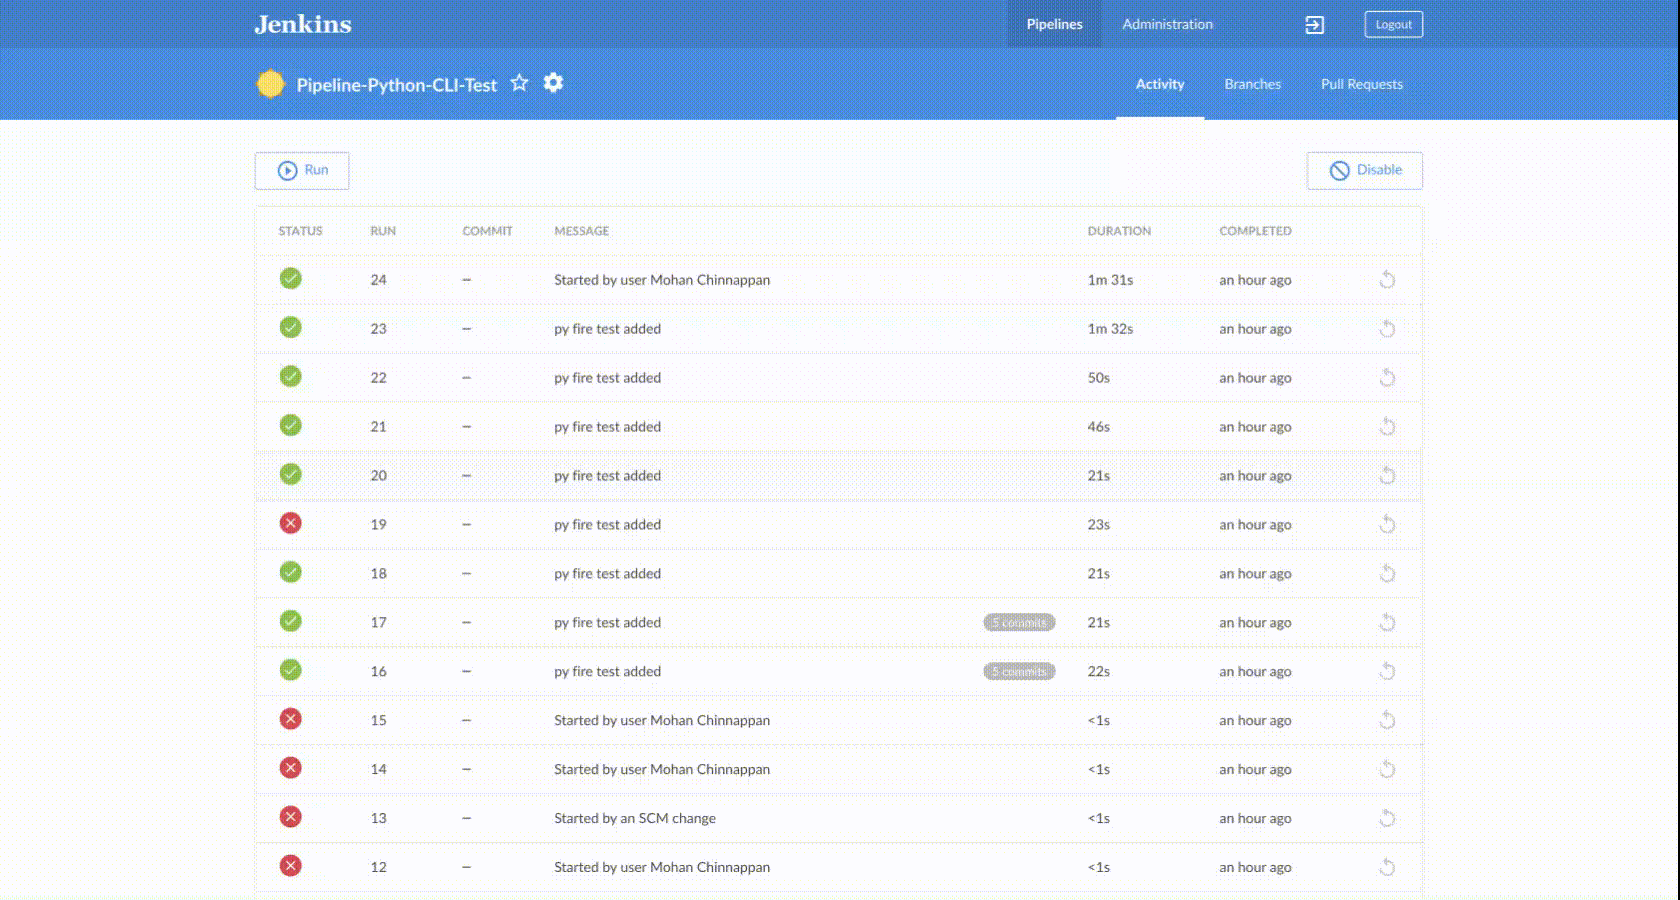The width and height of the screenshot is (1680, 900).
Task: Click success status icon of run 22
Action: pyautogui.click(x=291, y=376)
